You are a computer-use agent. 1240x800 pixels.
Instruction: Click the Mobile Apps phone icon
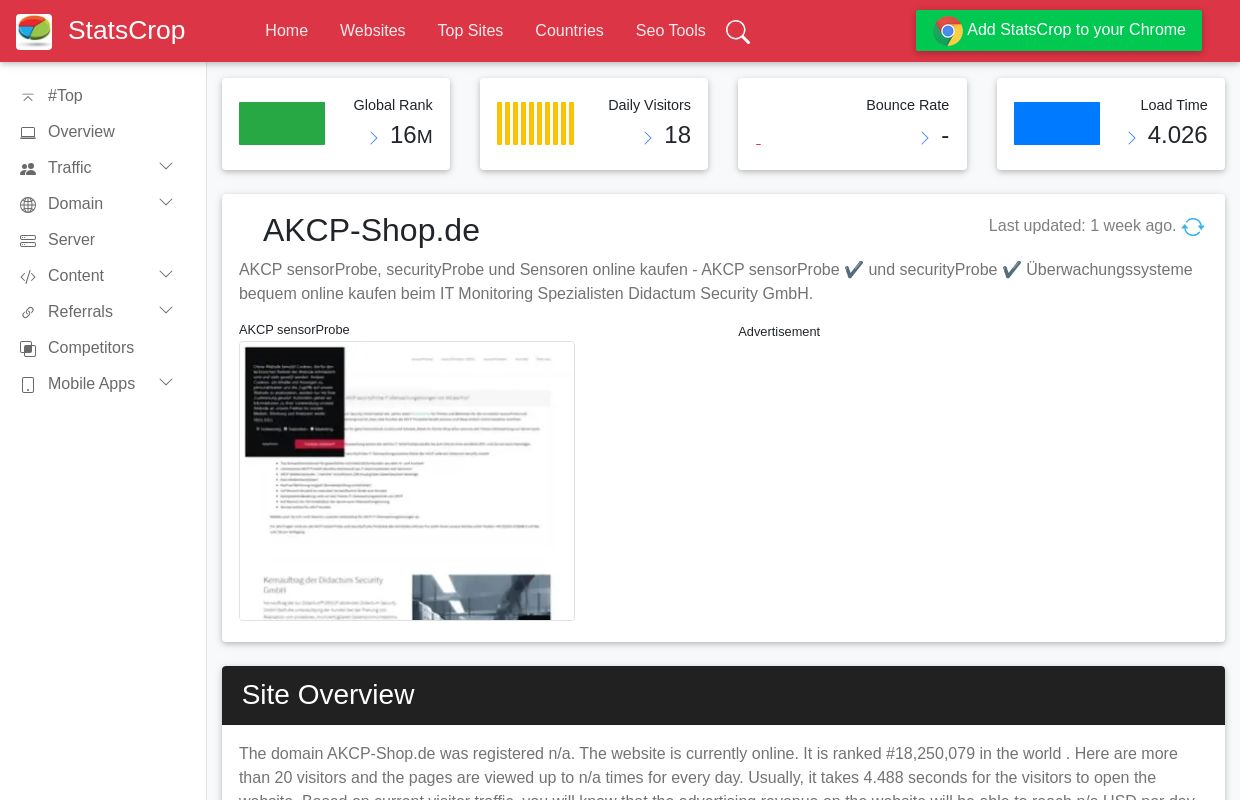pyautogui.click(x=28, y=384)
